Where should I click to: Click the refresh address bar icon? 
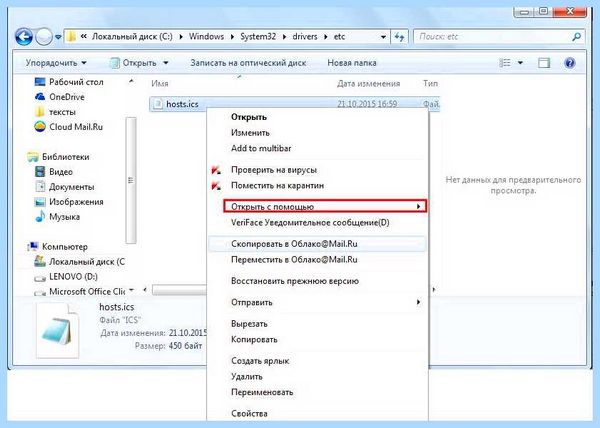pos(399,37)
